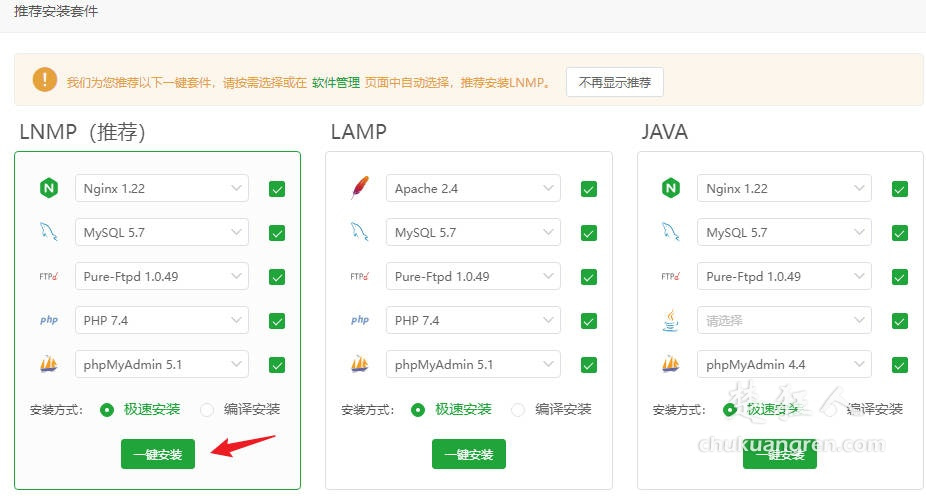
Task: Click the MySQL dolphin icon in LNMP panel
Action: (x=48, y=232)
